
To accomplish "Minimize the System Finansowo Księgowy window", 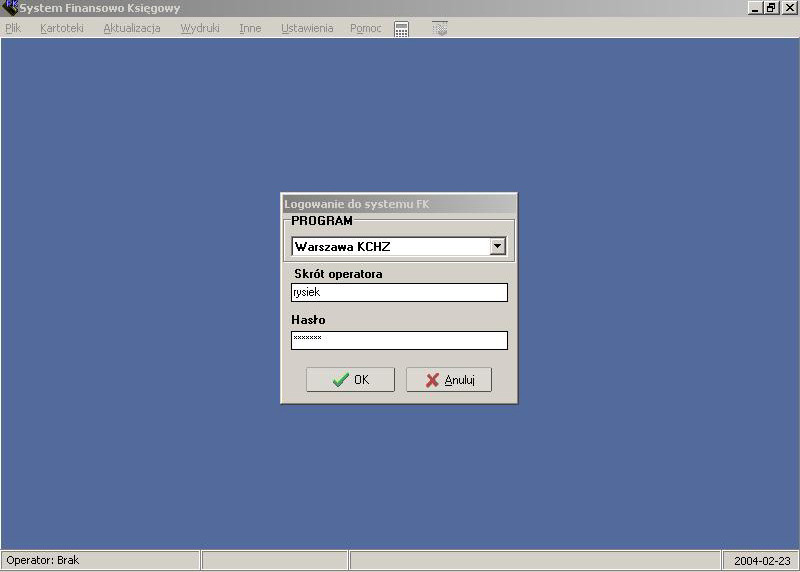I will coord(755,8).
